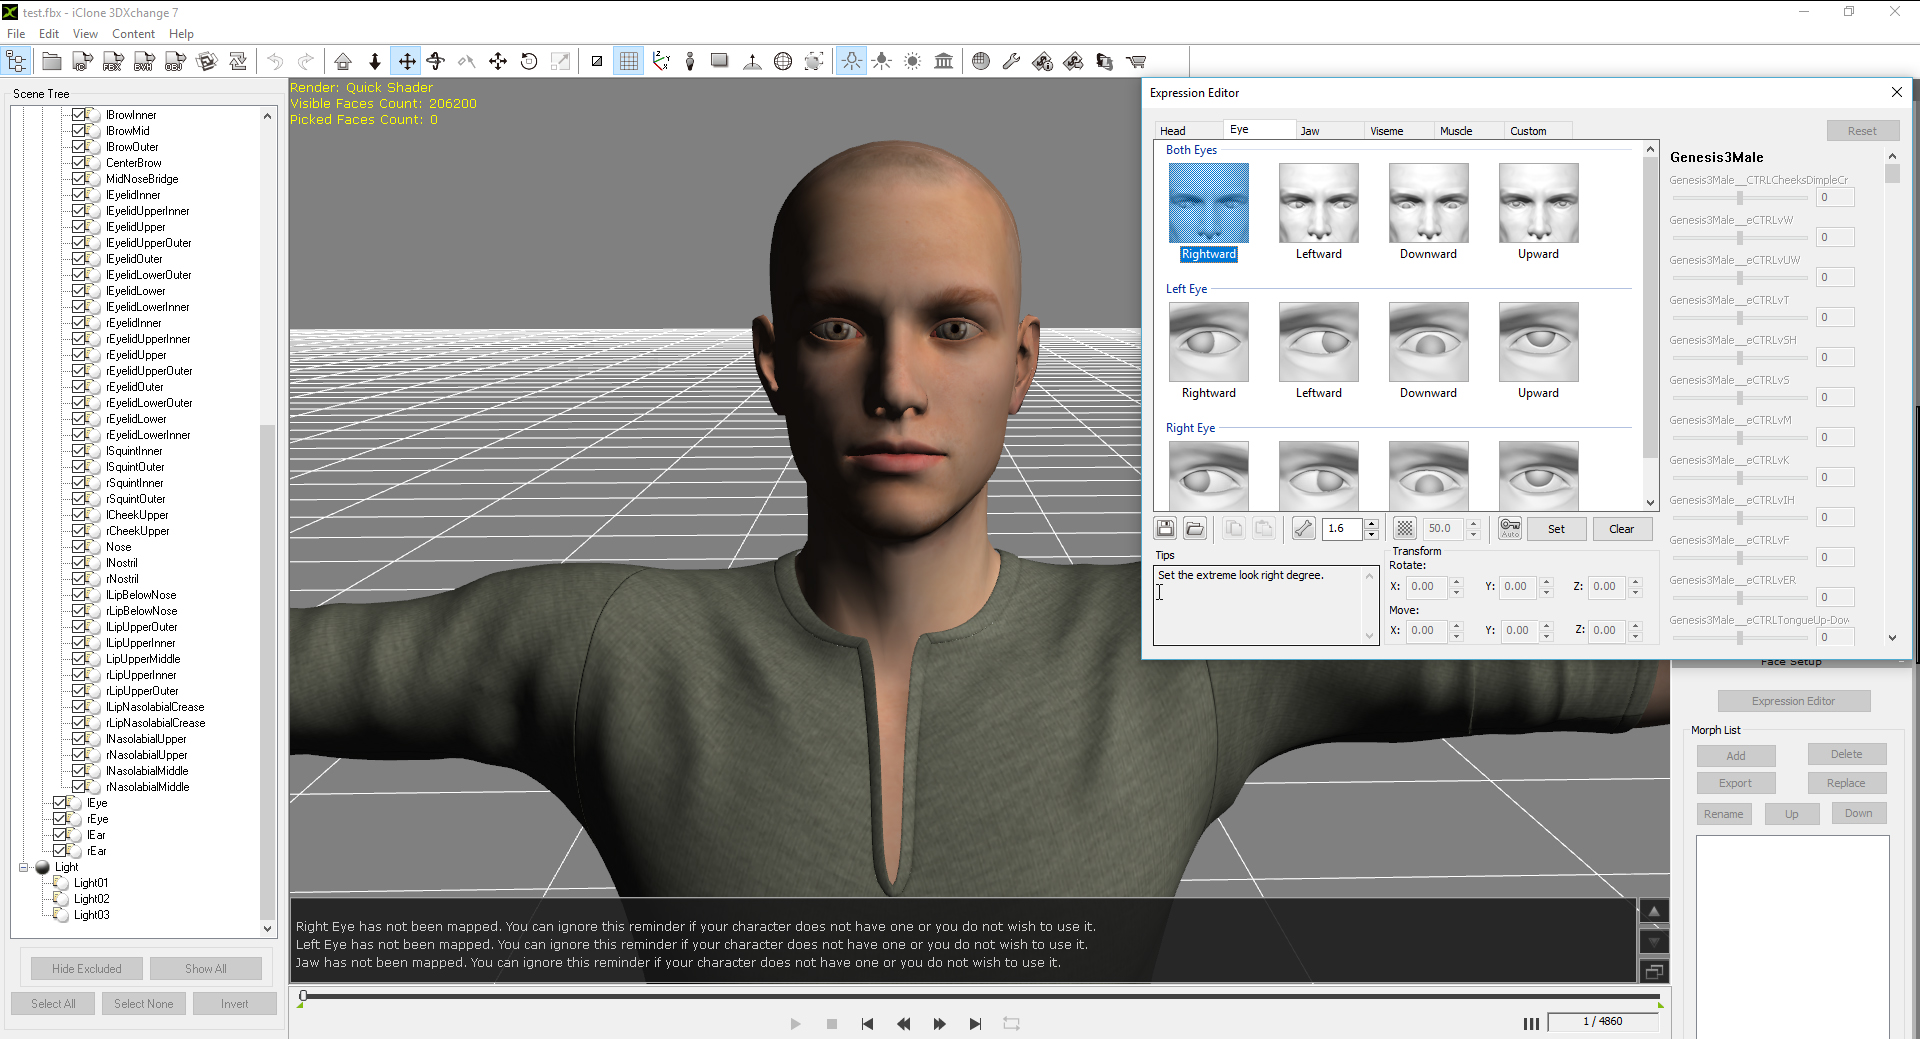Click the export FBX toolbar icon
Viewport: 1920px width, 1039px height.
(113, 62)
